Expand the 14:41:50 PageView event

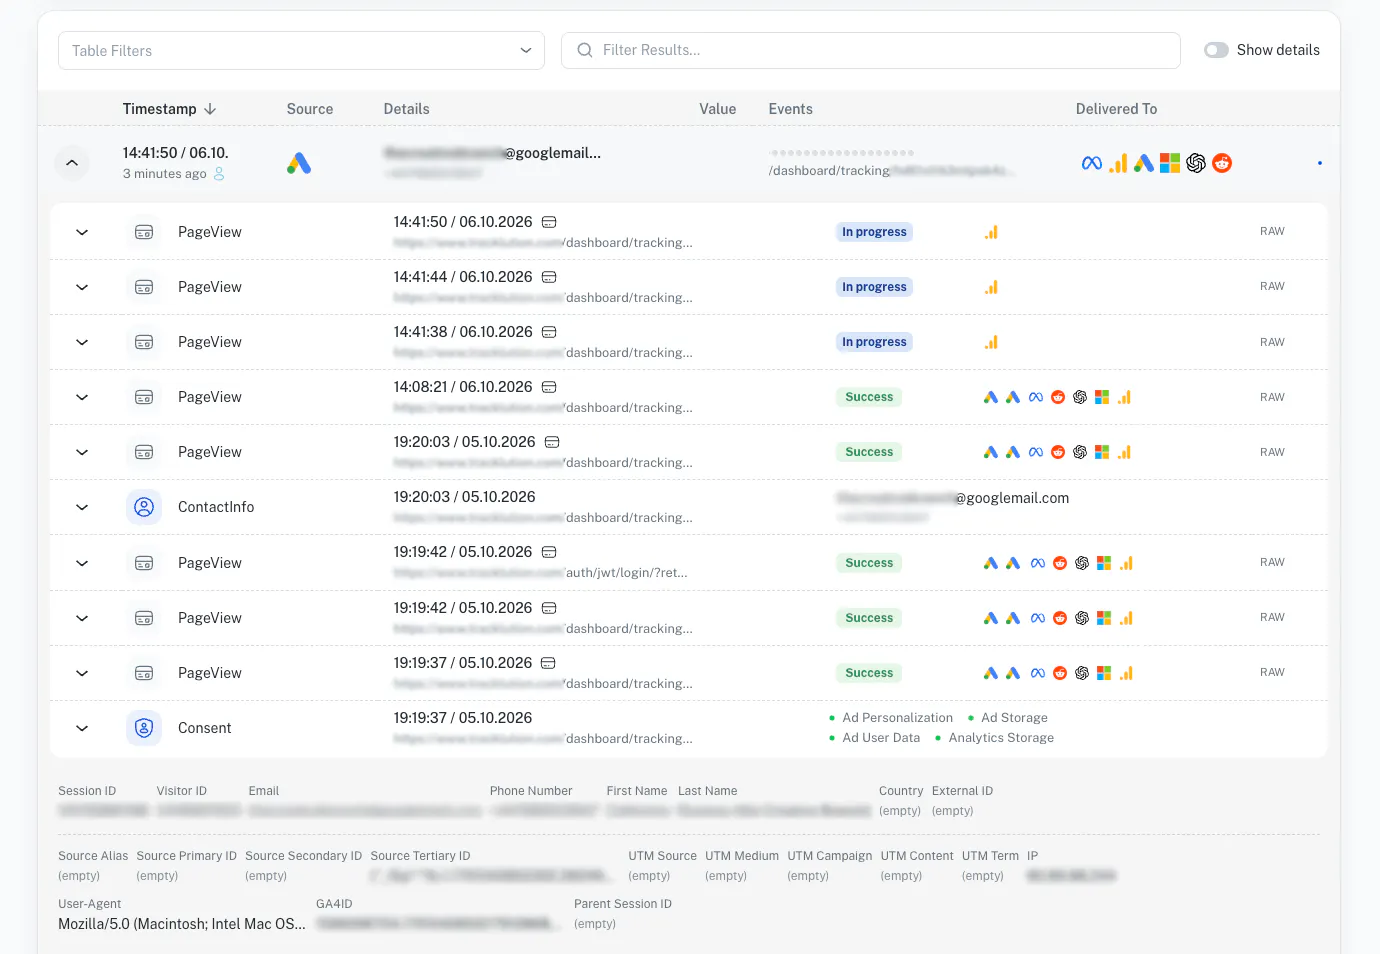(x=82, y=232)
